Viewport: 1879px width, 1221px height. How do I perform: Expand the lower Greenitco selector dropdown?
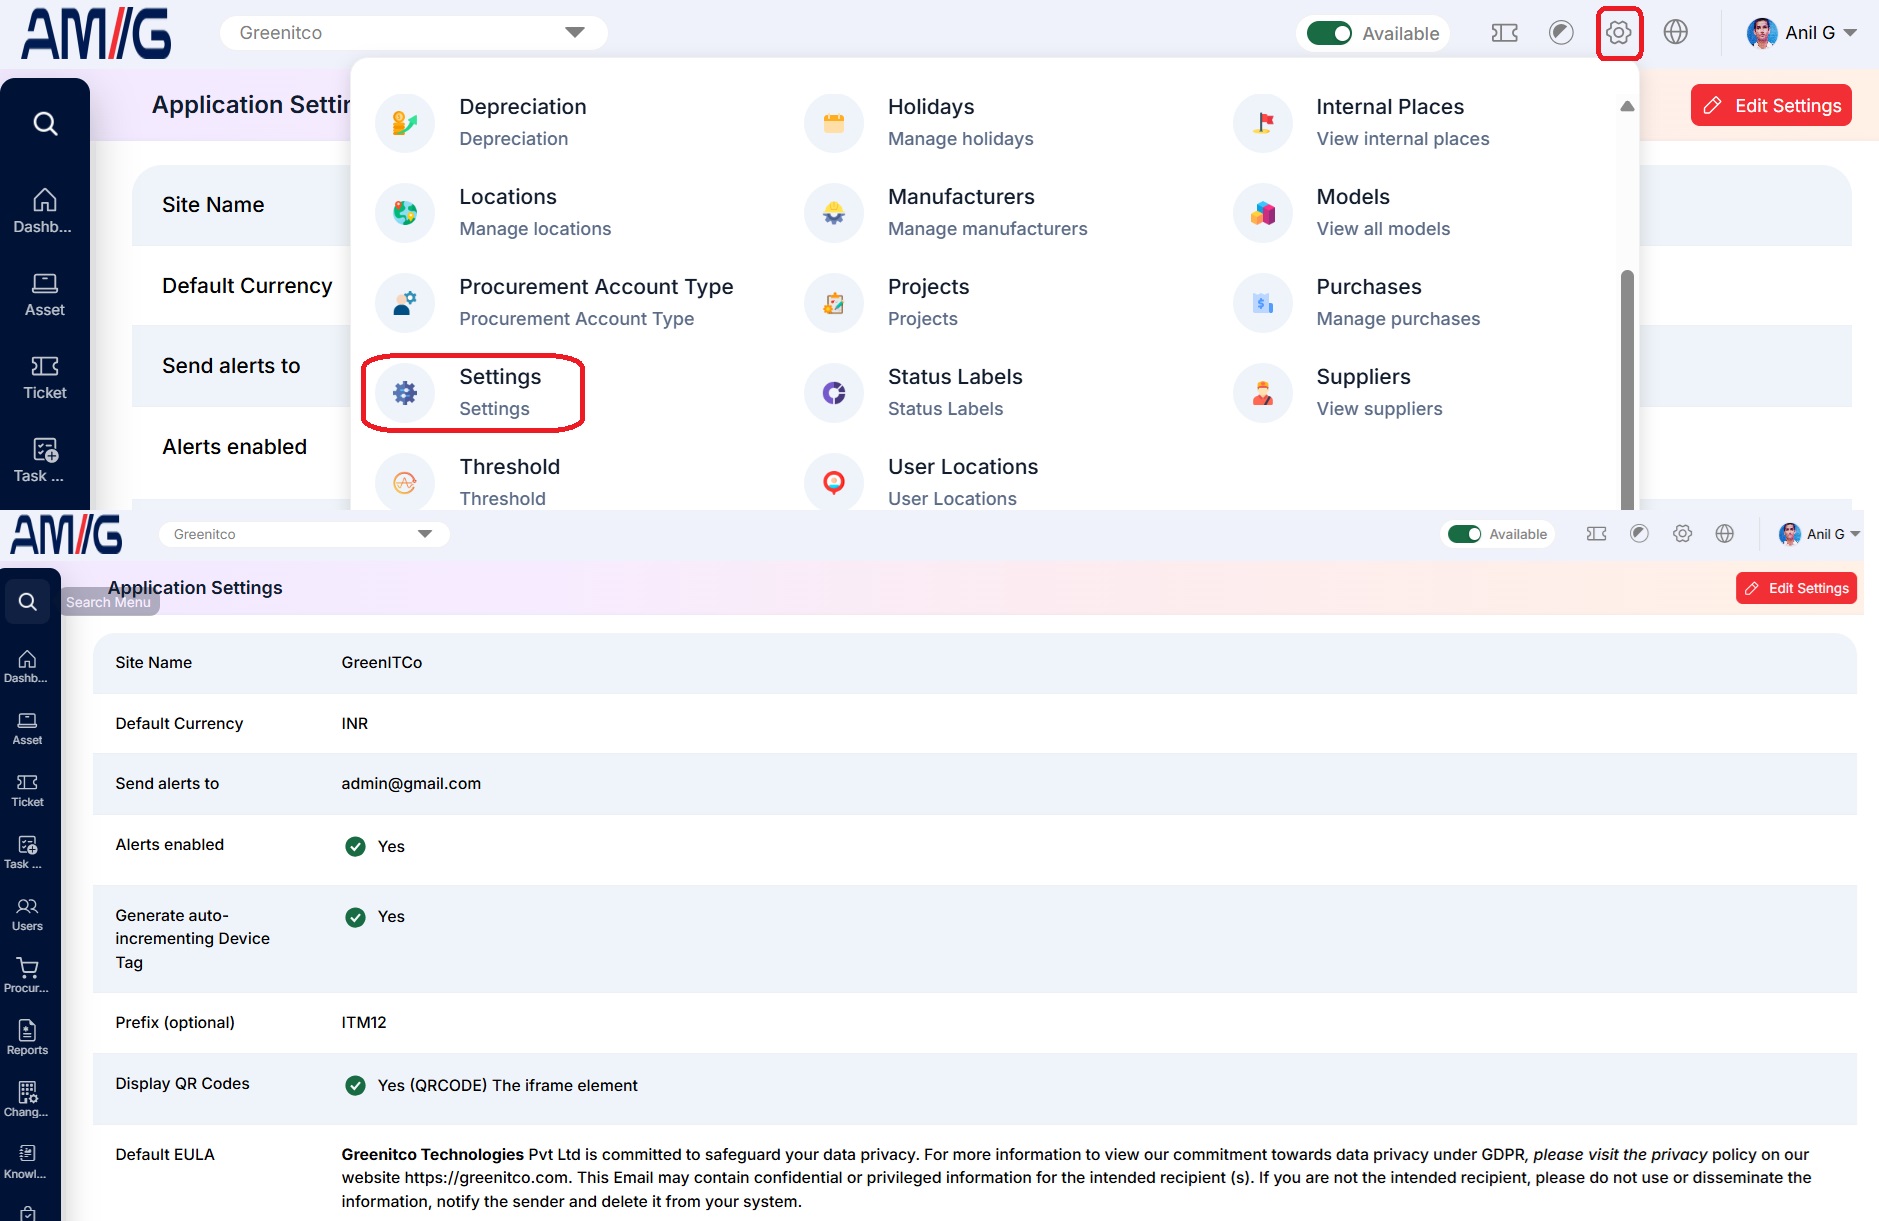coord(303,534)
